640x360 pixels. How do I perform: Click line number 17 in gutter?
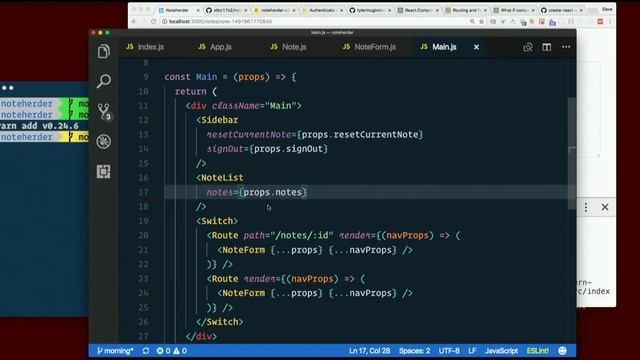point(143,192)
